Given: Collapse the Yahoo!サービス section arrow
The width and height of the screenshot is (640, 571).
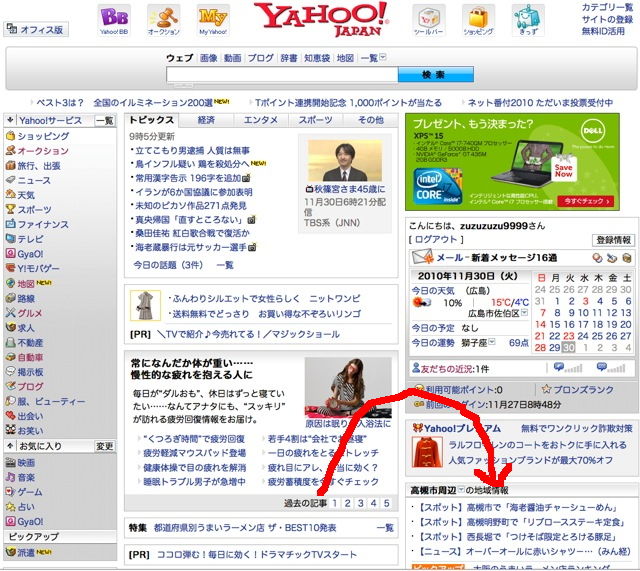Looking at the screenshot, I should (x=10, y=120).
